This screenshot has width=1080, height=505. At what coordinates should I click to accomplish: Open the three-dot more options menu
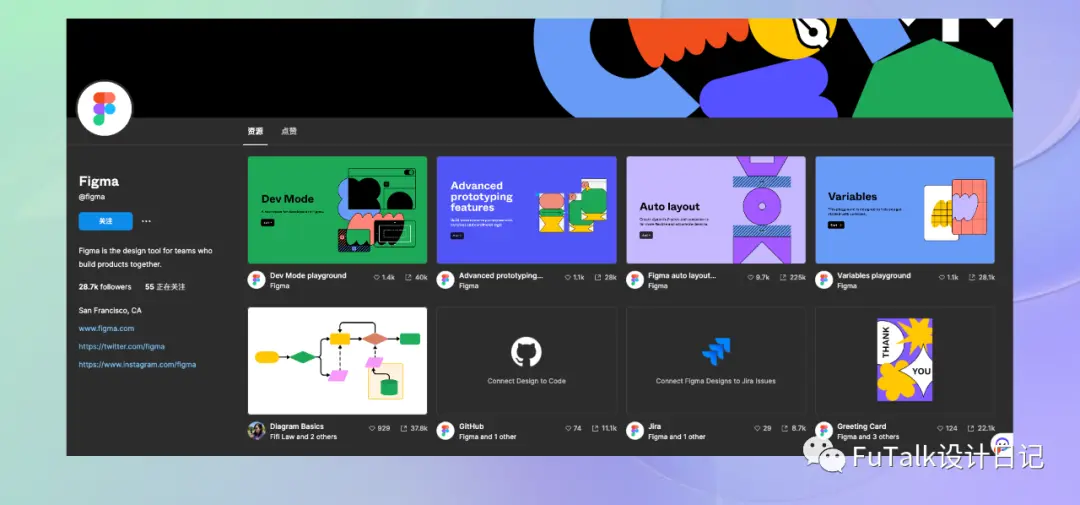coord(146,221)
